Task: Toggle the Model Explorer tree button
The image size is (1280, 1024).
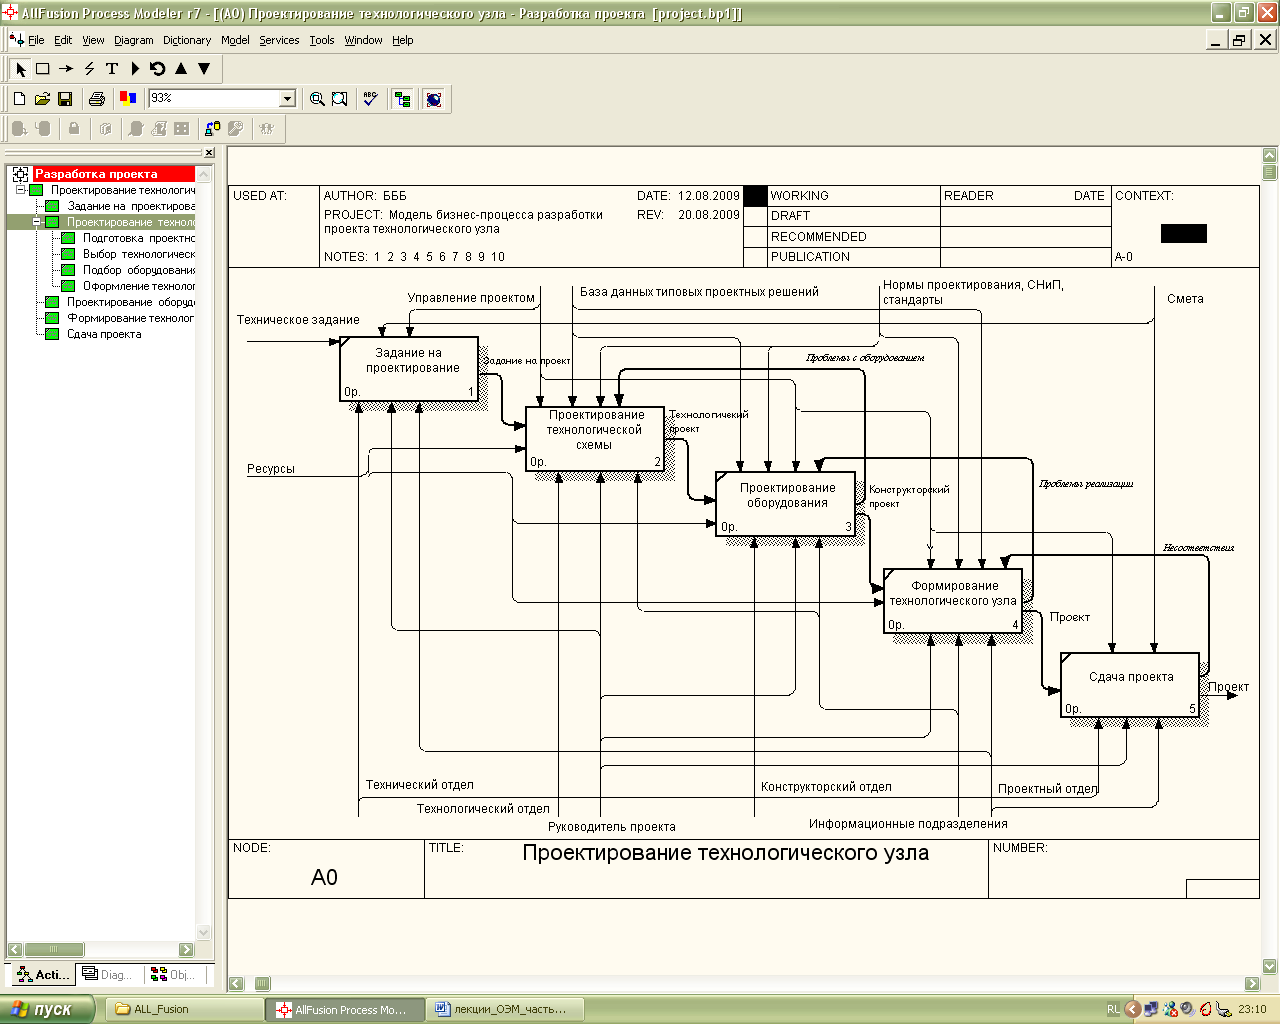Action: pyautogui.click(x=403, y=99)
